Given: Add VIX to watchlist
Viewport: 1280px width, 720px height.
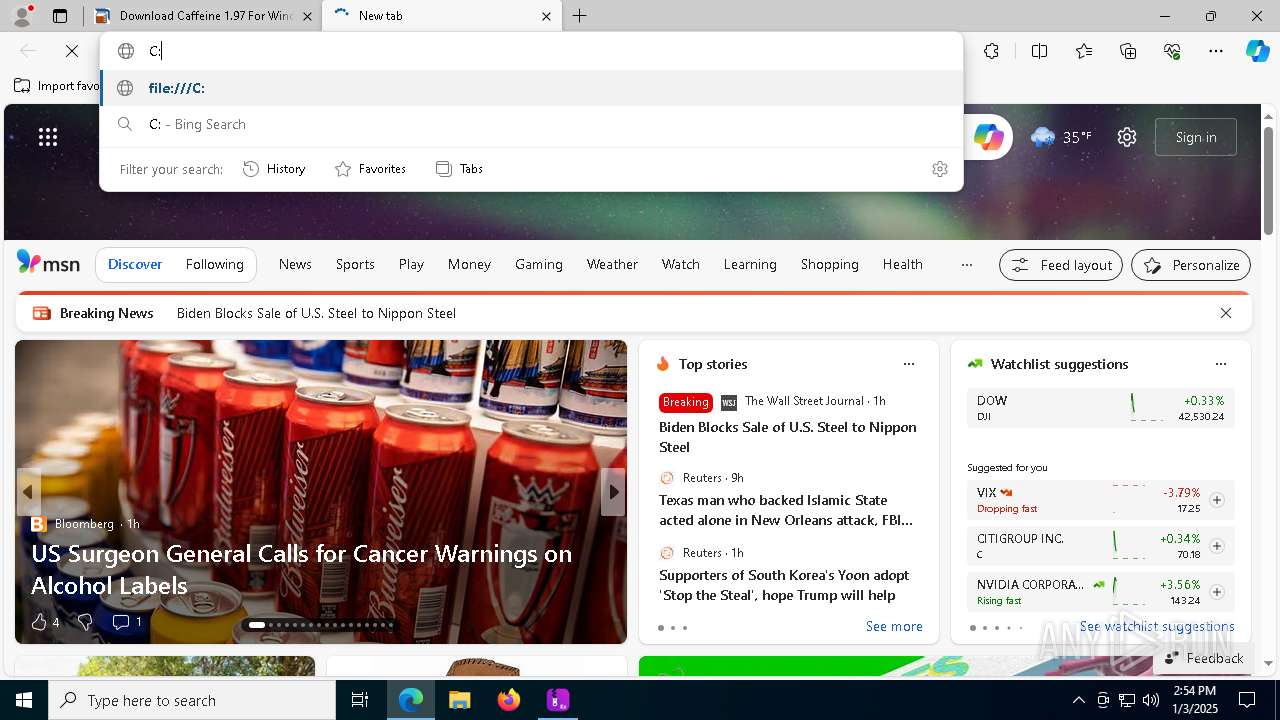Looking at the screenshot, I should [x=1217, y=500].
